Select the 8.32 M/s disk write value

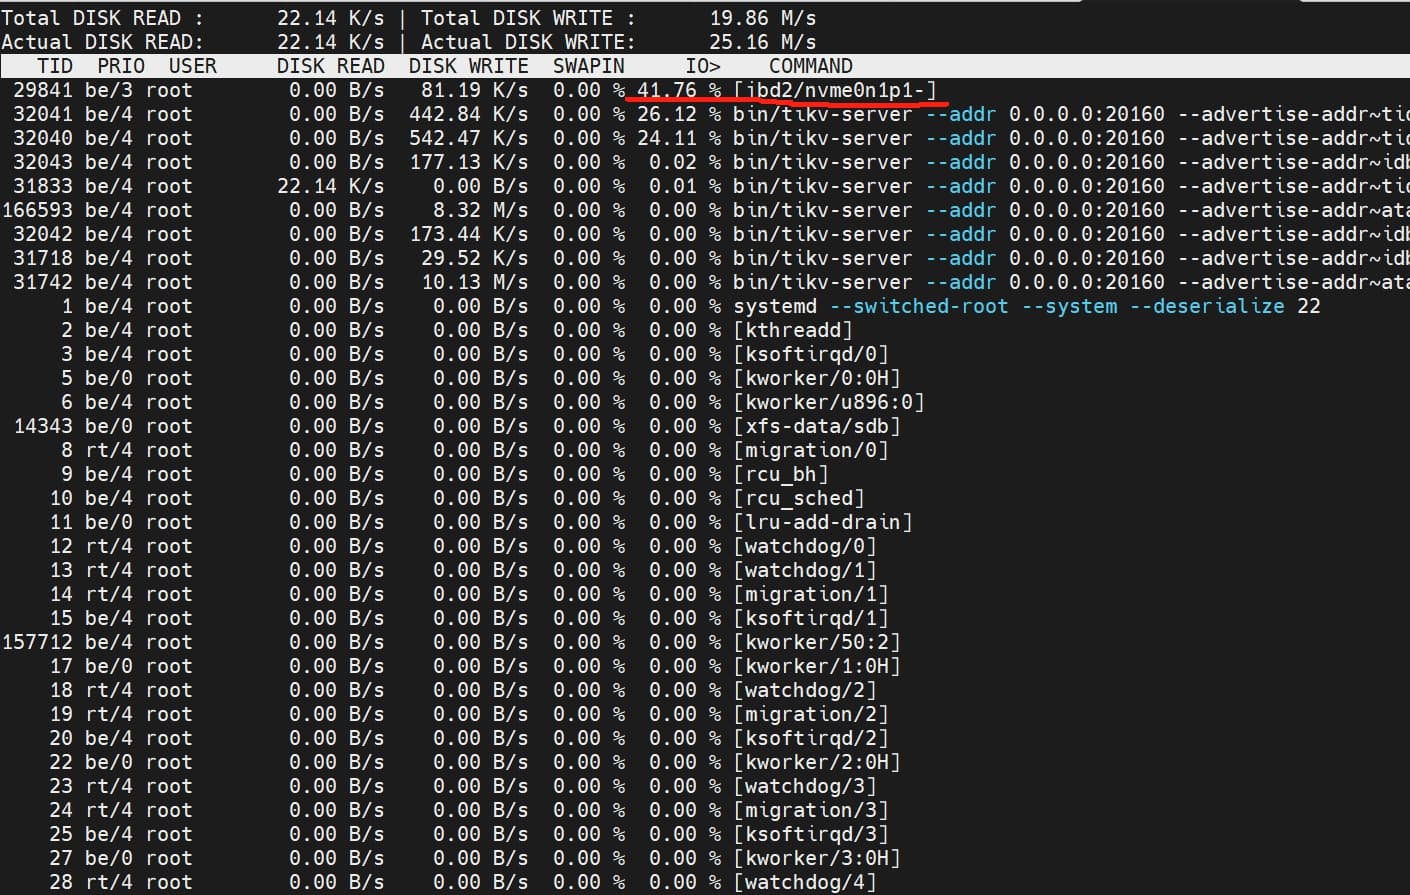click(481, 210)
